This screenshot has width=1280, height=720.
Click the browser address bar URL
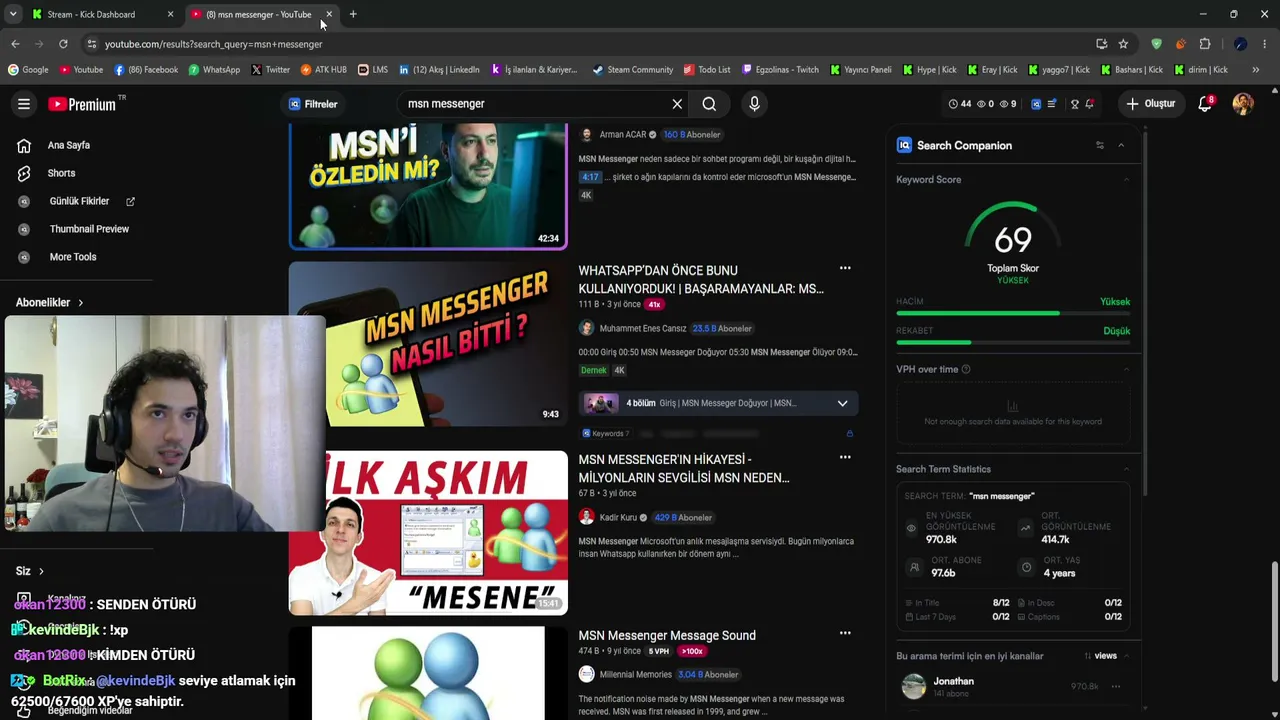click(214, 44)
